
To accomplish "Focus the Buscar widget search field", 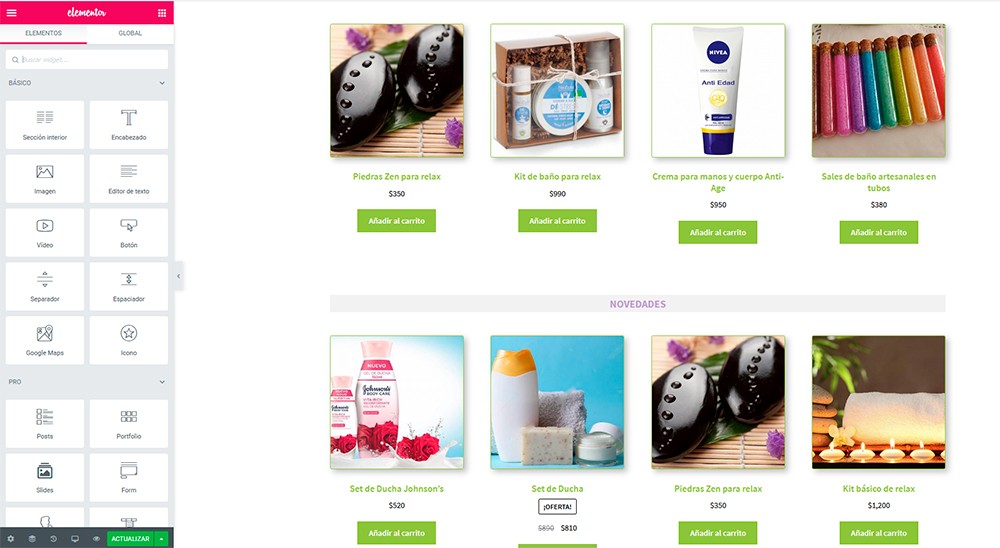I will click(87, 59).
